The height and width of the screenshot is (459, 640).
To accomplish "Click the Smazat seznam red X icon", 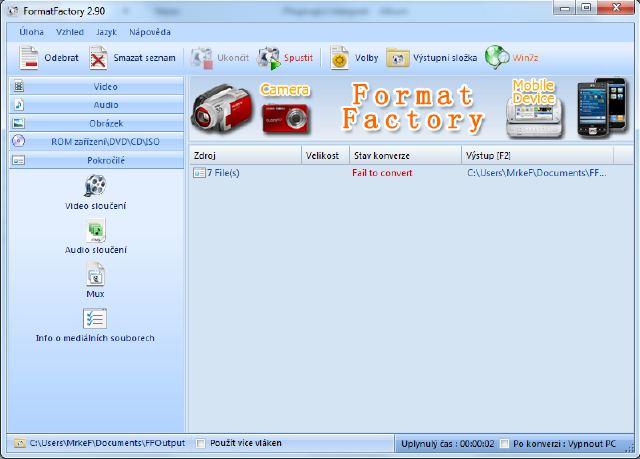I will click(x=98, y=58).
